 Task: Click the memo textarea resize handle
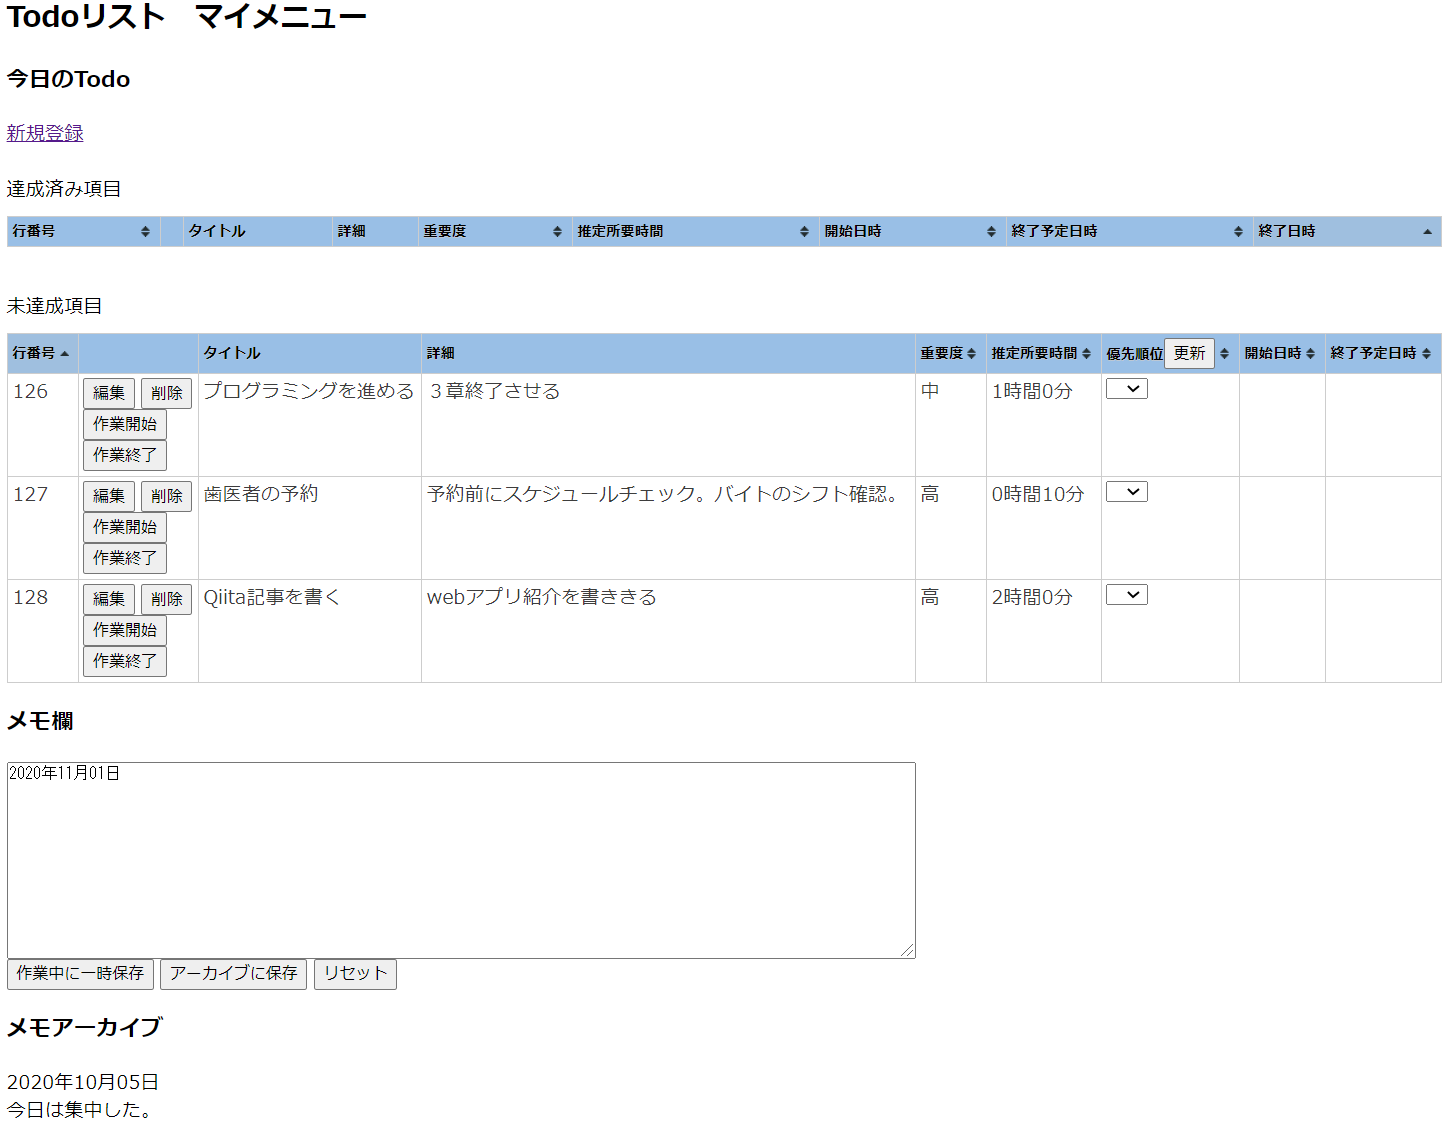(908, 951)
